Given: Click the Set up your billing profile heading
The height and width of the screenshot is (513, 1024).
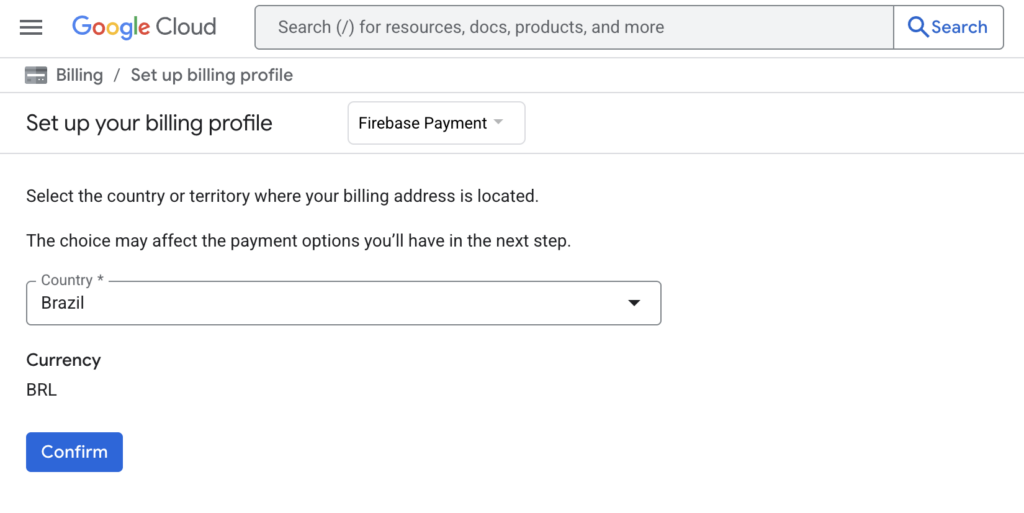Looking at the screenshot, I should point(149,123).
